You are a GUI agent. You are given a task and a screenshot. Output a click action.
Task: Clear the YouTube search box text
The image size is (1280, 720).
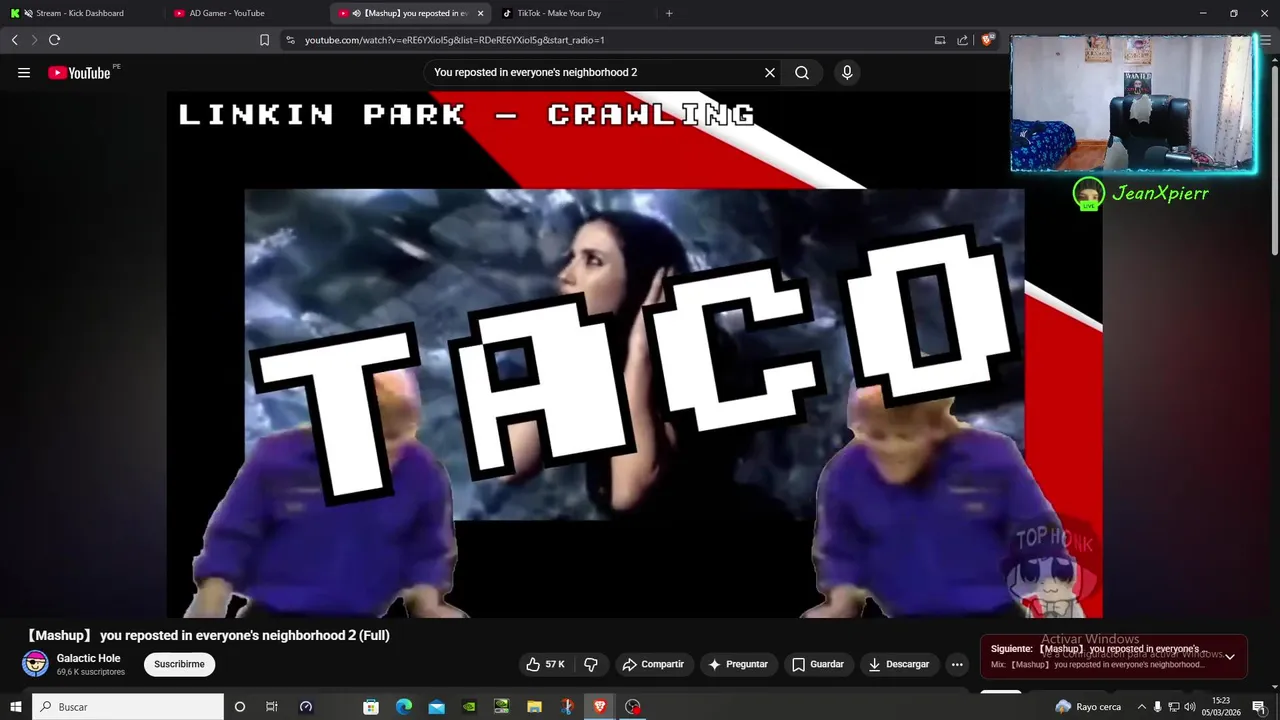(x=770, y=72)
